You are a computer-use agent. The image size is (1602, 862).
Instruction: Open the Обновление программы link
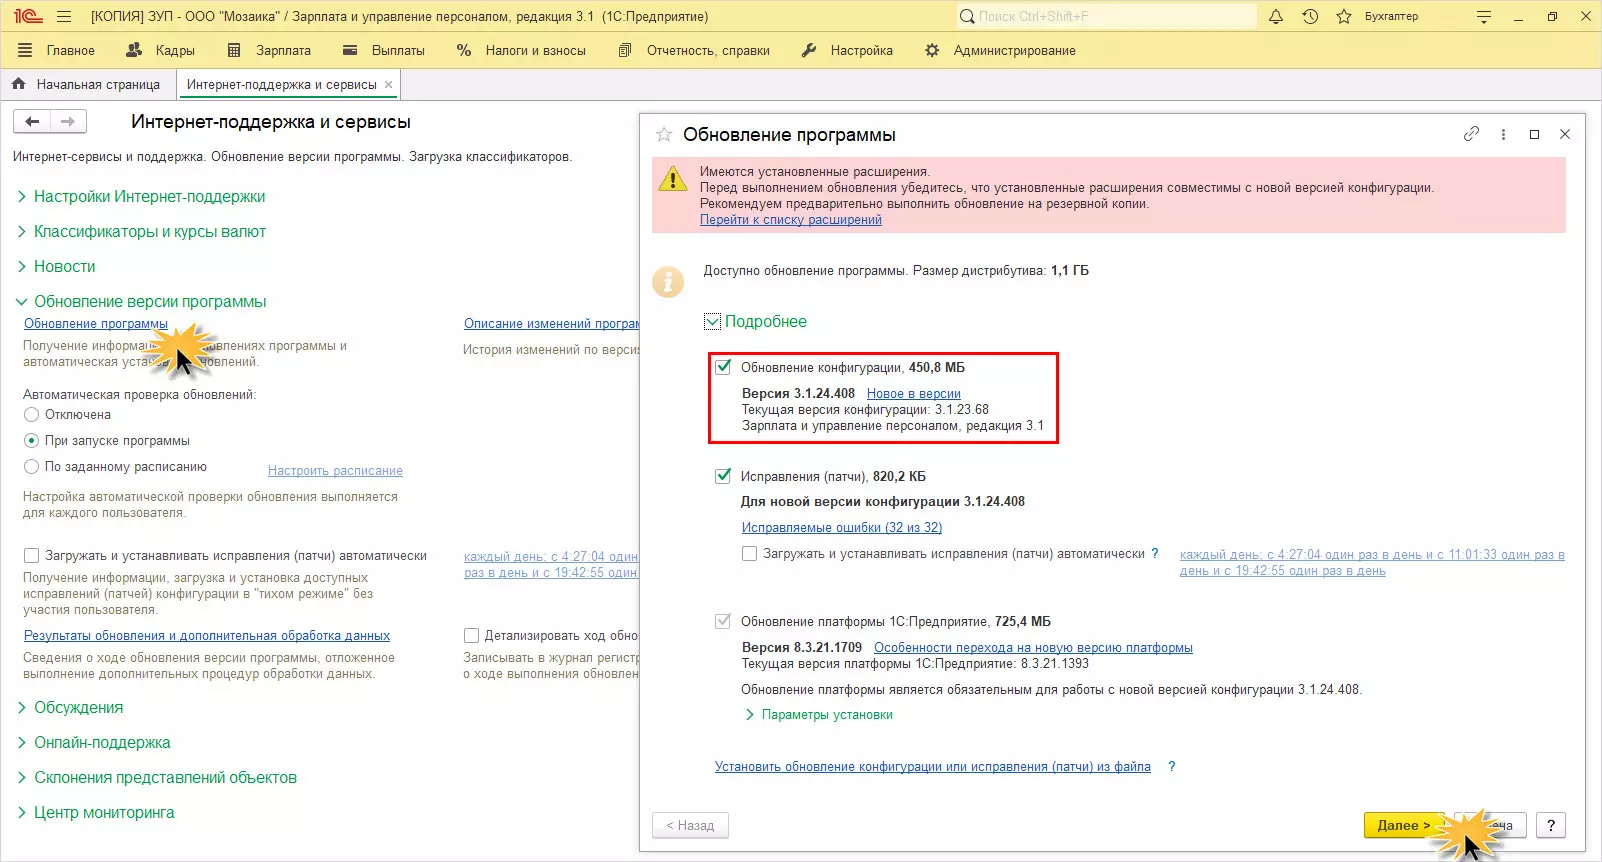pos(96,324)
